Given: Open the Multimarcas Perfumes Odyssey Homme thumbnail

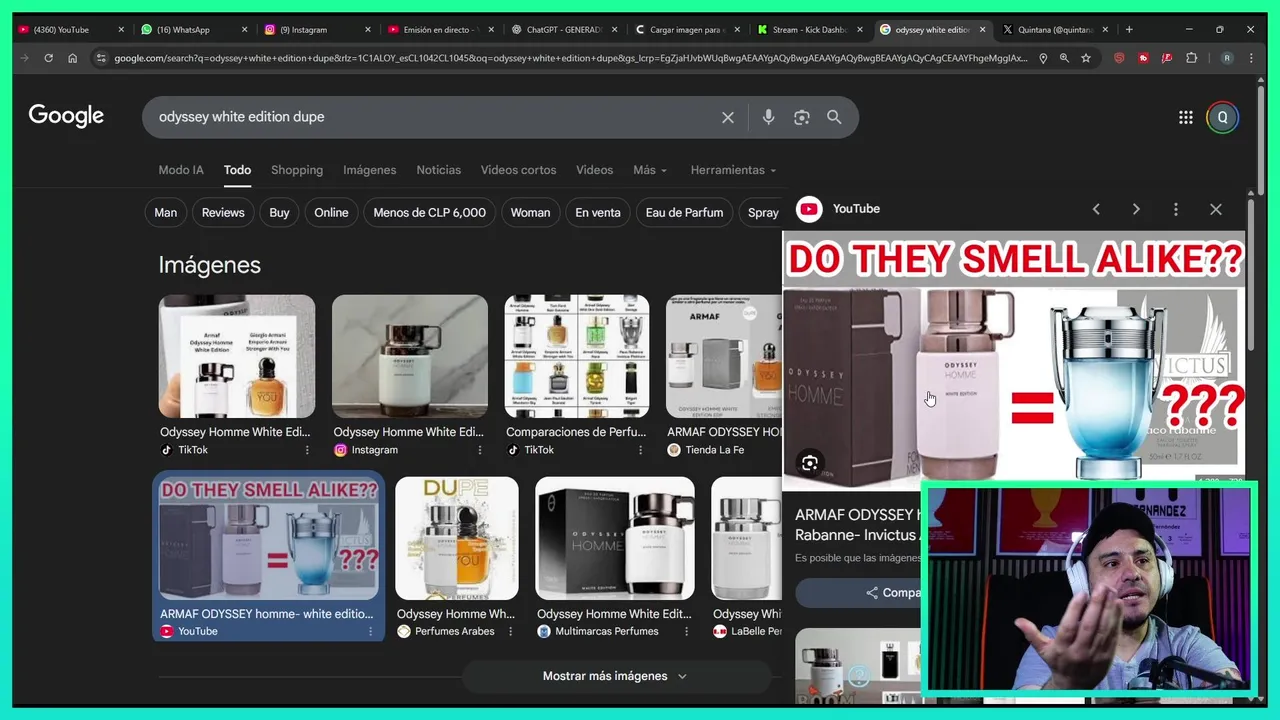Looking at the screenshot, I should pyautogui.click(x=615, y=538).
